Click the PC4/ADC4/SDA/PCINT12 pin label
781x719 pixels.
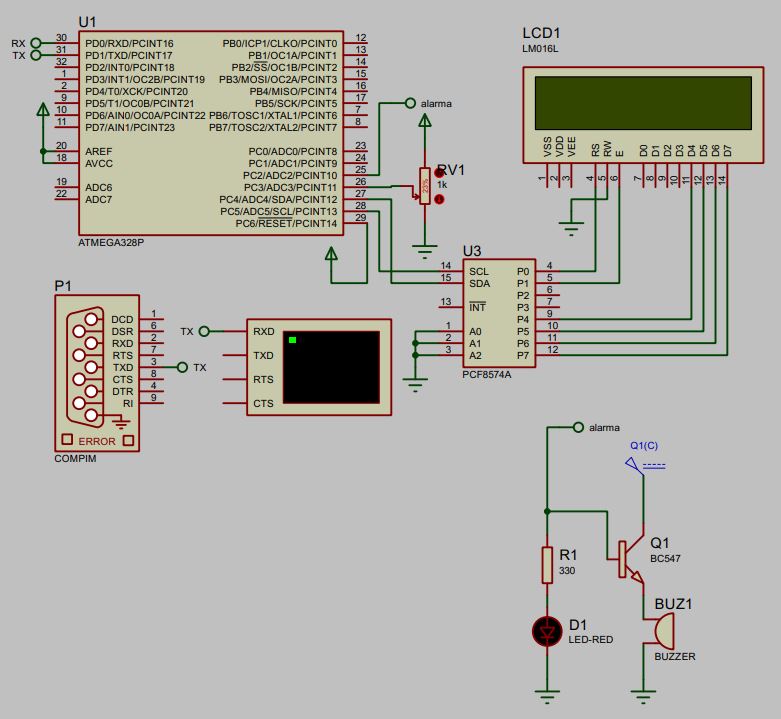[278, 200]
